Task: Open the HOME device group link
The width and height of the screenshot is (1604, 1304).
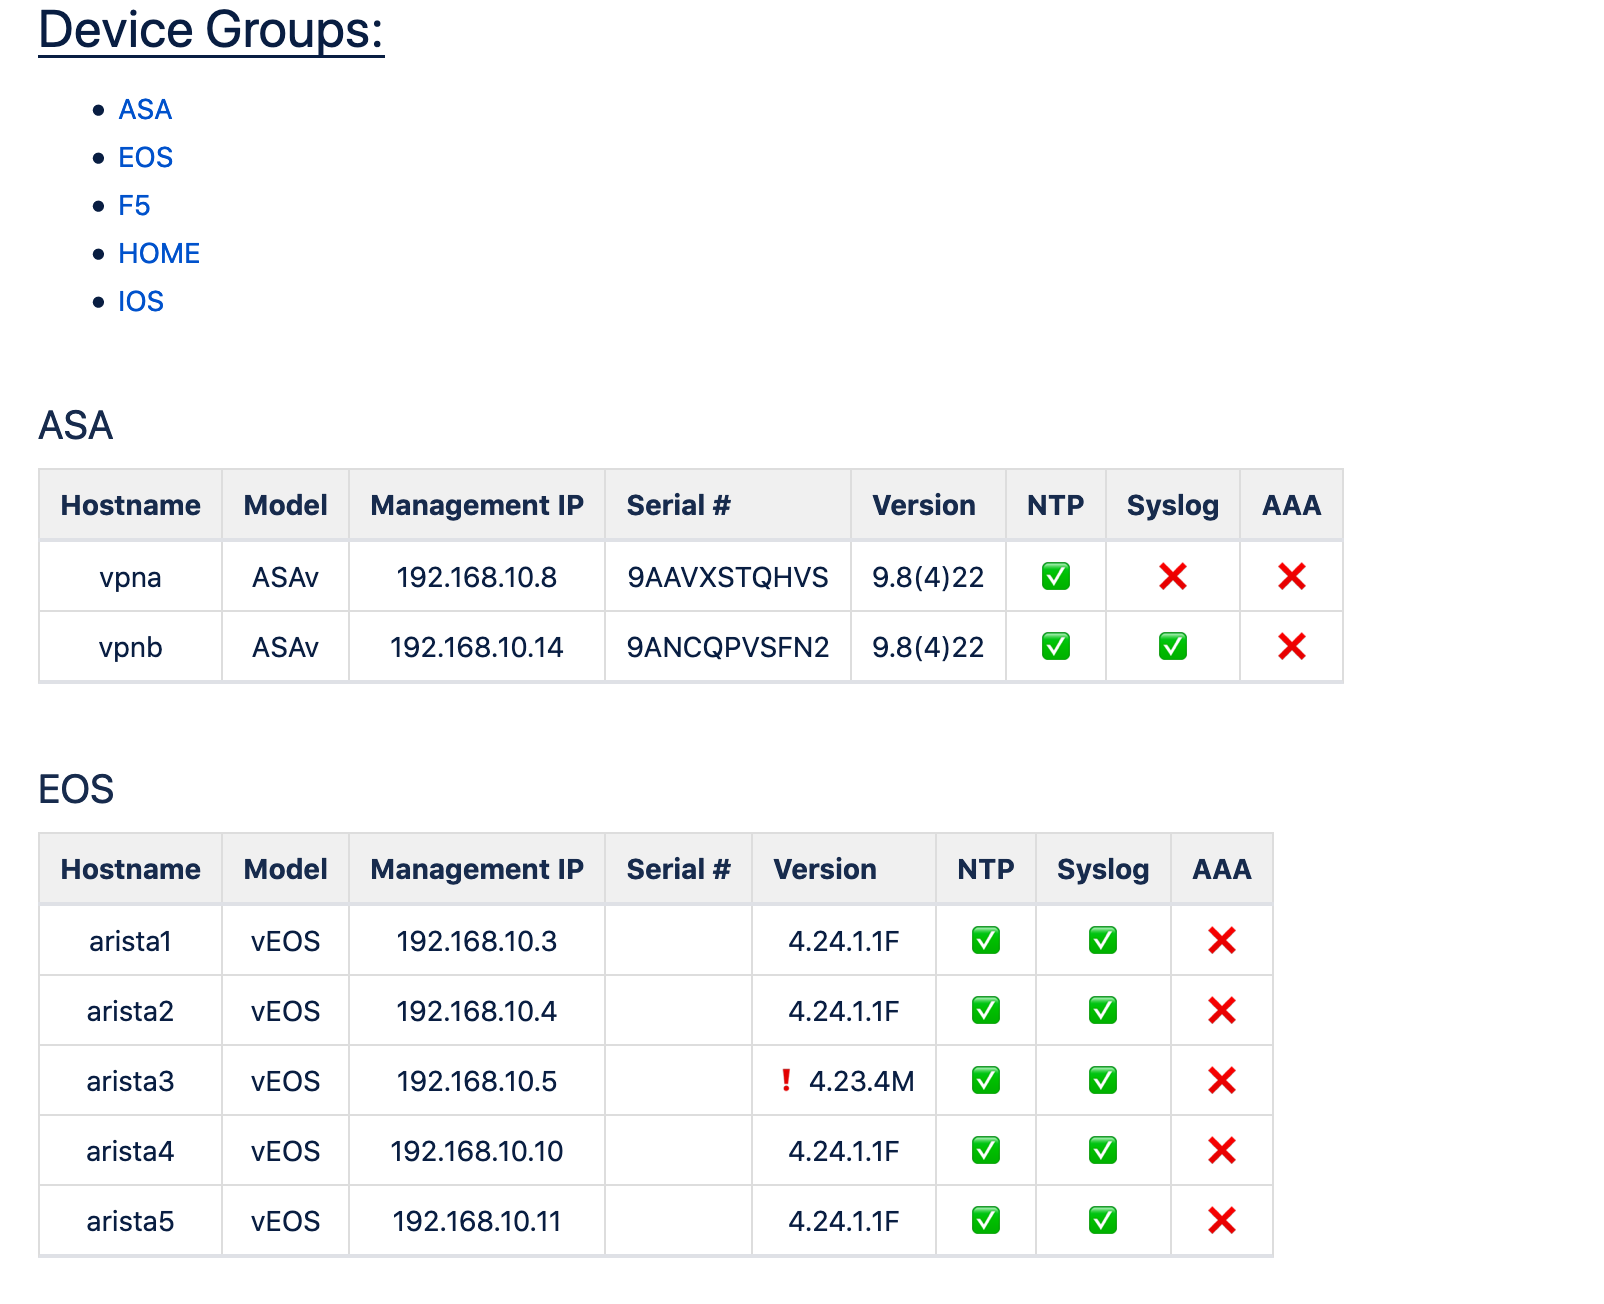Action: pos(159,254)
